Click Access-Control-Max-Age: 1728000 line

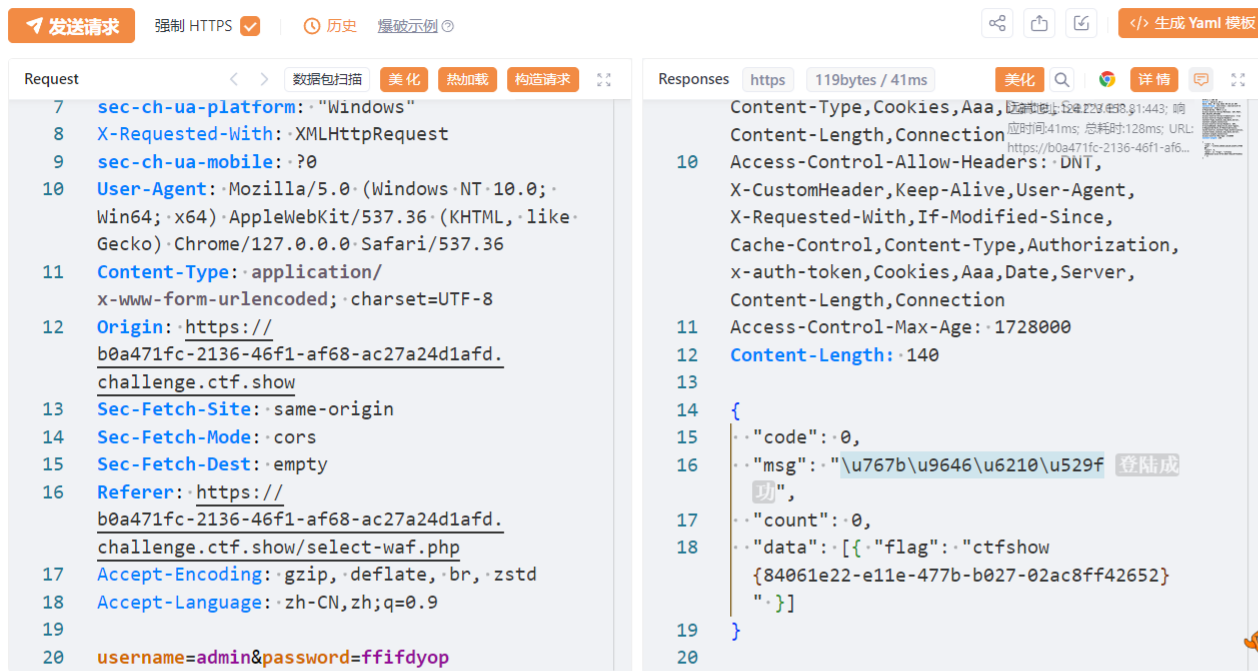point(900,327)
